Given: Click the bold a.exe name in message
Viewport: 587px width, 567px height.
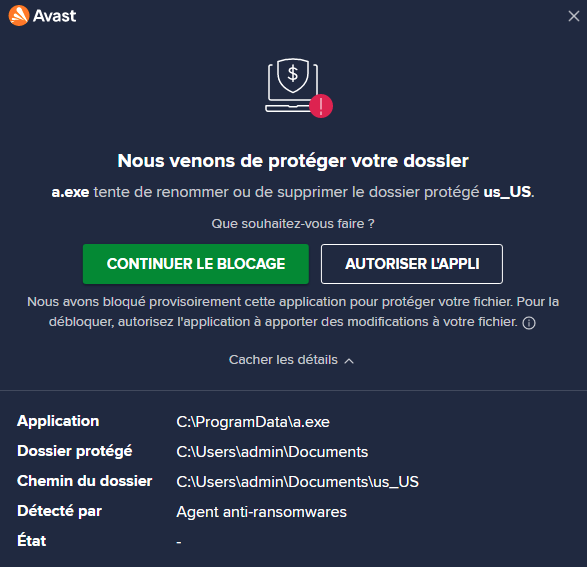Looking at the screenshot, I should coord(70,192).
